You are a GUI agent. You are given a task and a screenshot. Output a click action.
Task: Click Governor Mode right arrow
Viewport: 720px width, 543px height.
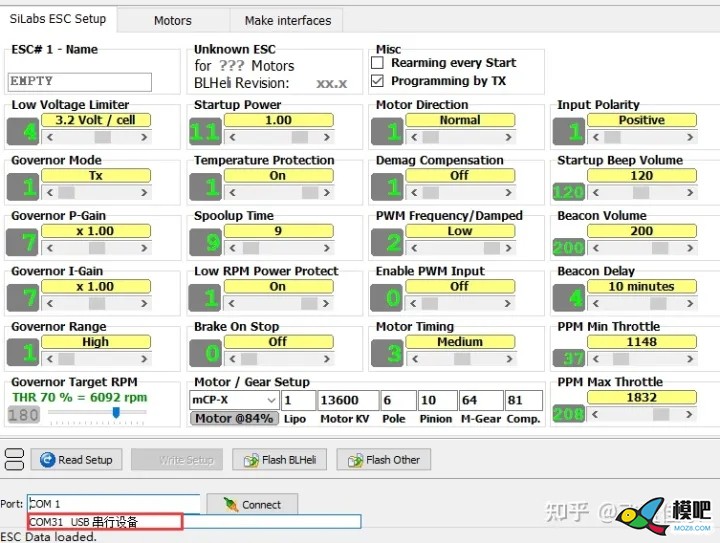144,192
